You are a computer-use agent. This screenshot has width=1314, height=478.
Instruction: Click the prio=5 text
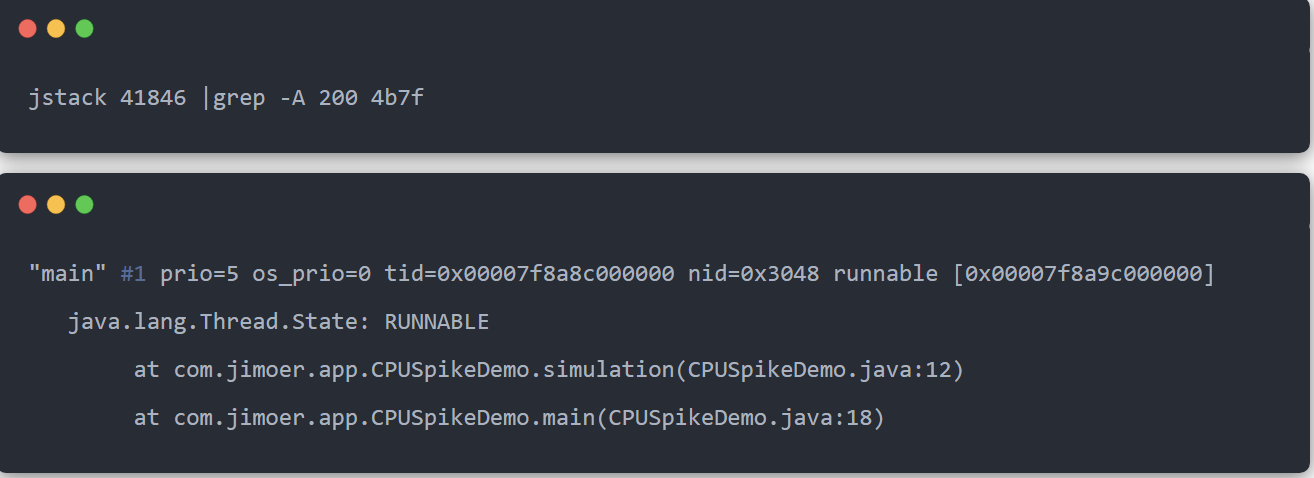point(199,274)
